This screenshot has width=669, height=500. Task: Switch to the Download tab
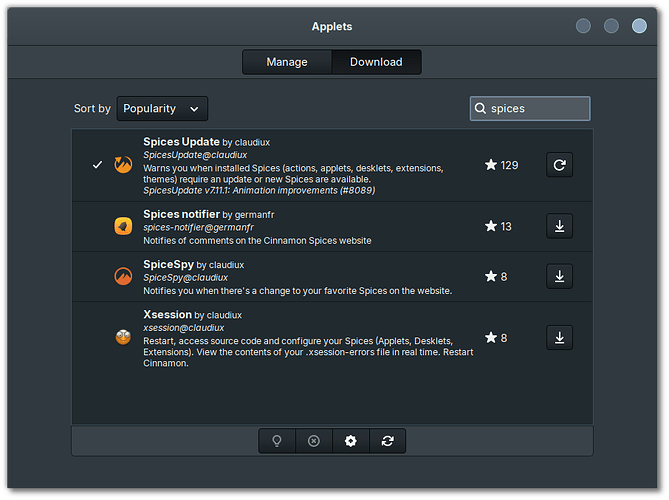click(376, 62)
